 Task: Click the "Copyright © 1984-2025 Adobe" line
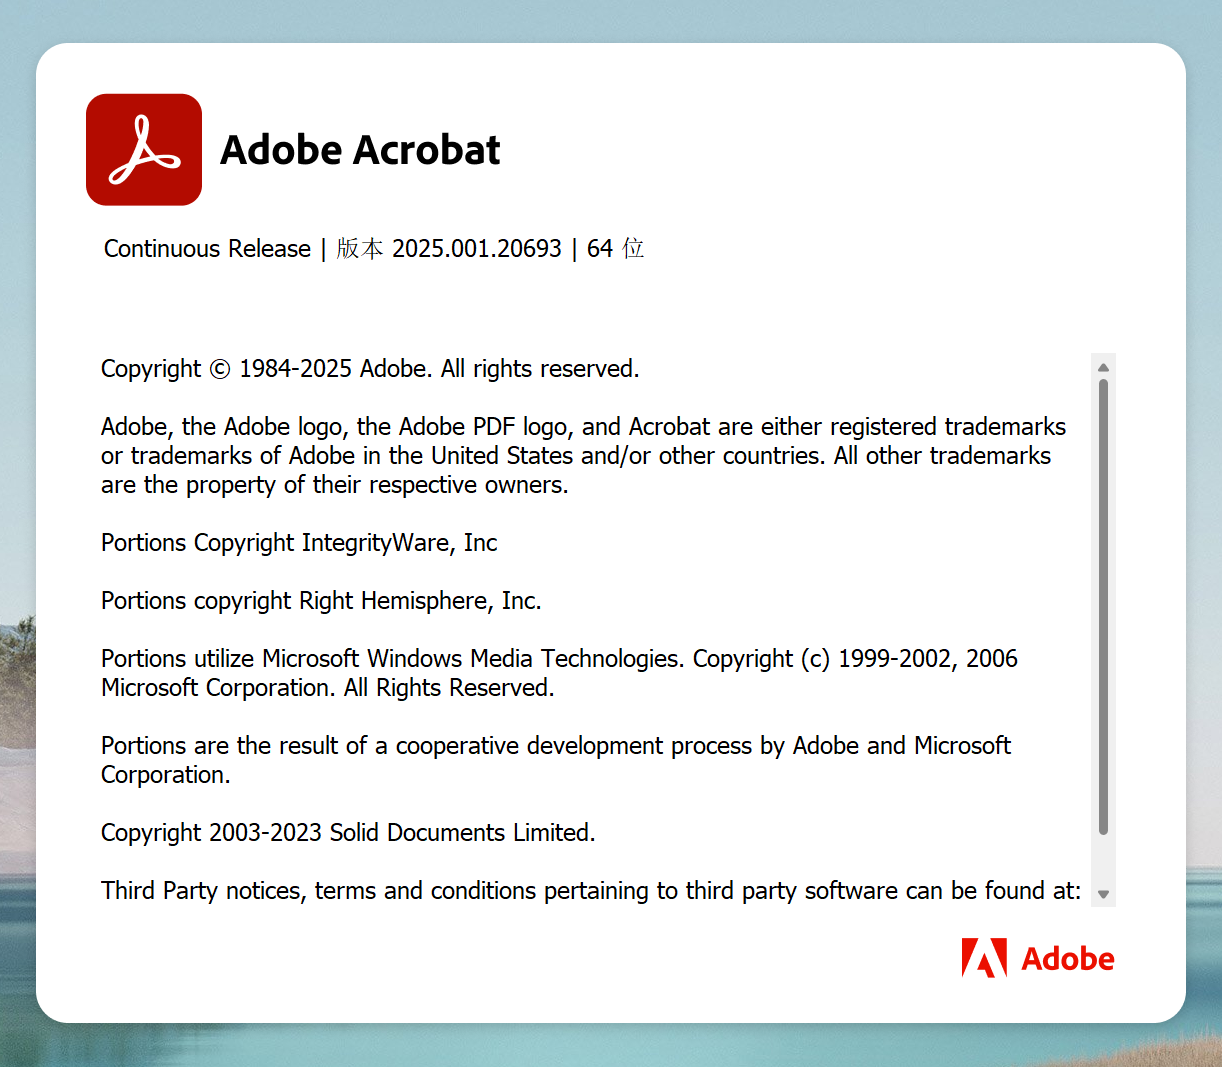click(x=370, y=369)
